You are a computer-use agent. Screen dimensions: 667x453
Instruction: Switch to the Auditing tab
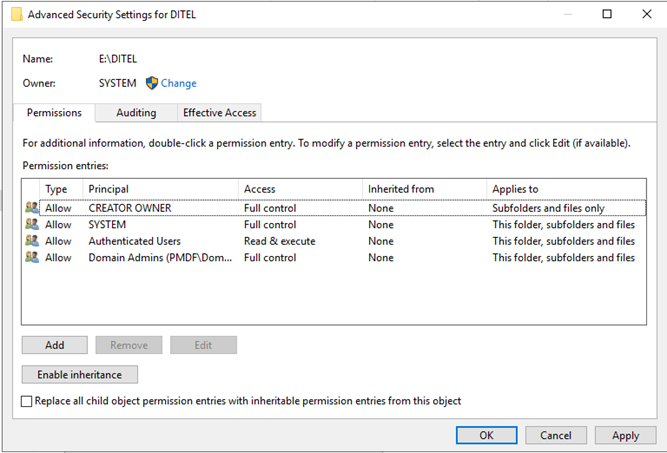point(135,113)
